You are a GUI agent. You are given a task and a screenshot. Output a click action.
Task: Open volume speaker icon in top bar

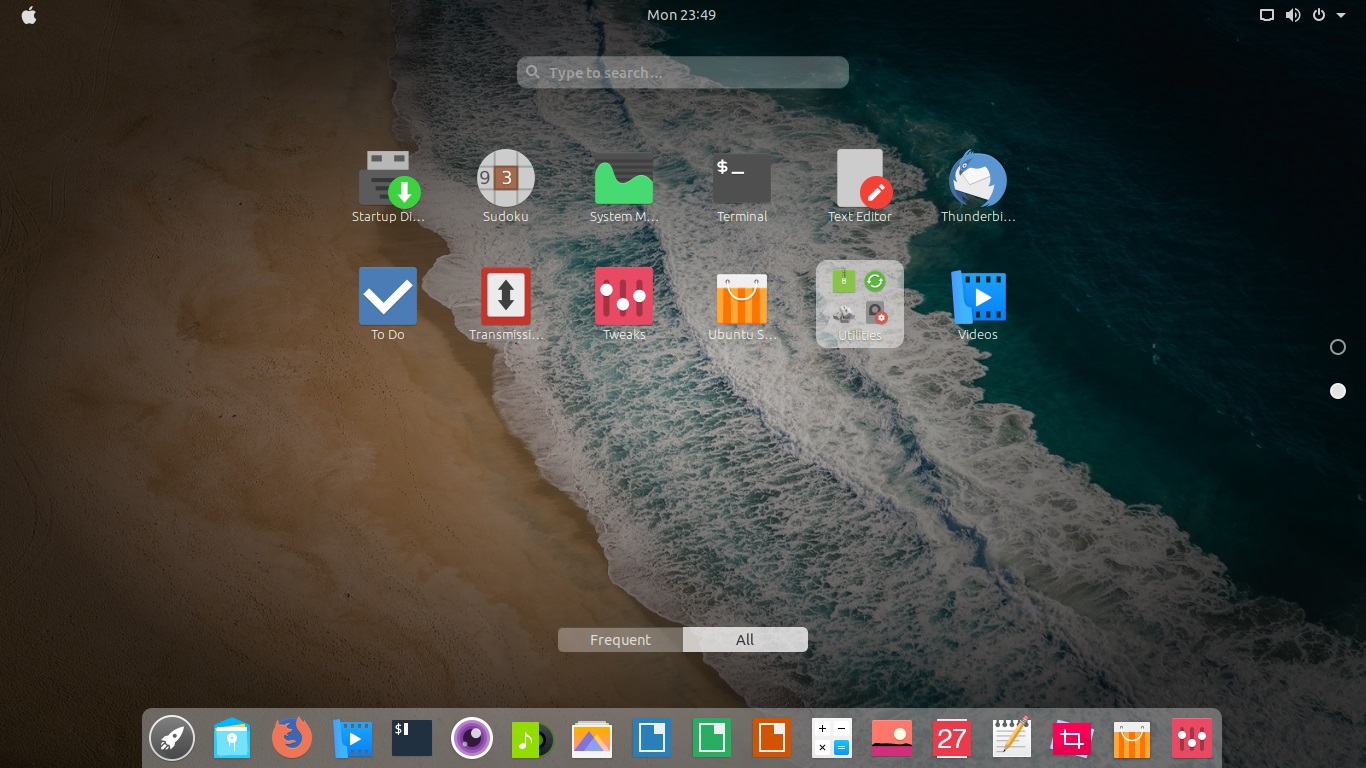pos(1293,15)
